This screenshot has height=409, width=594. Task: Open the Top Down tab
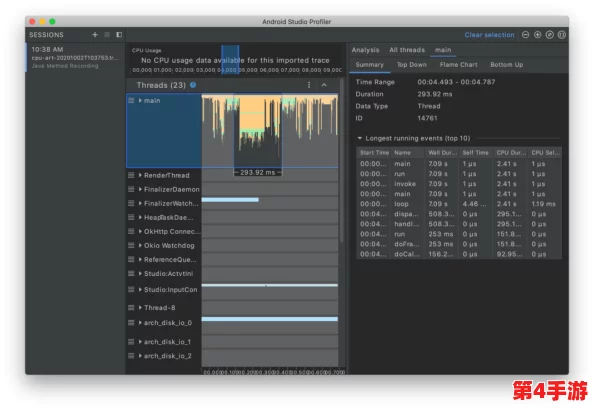(411, 65)
